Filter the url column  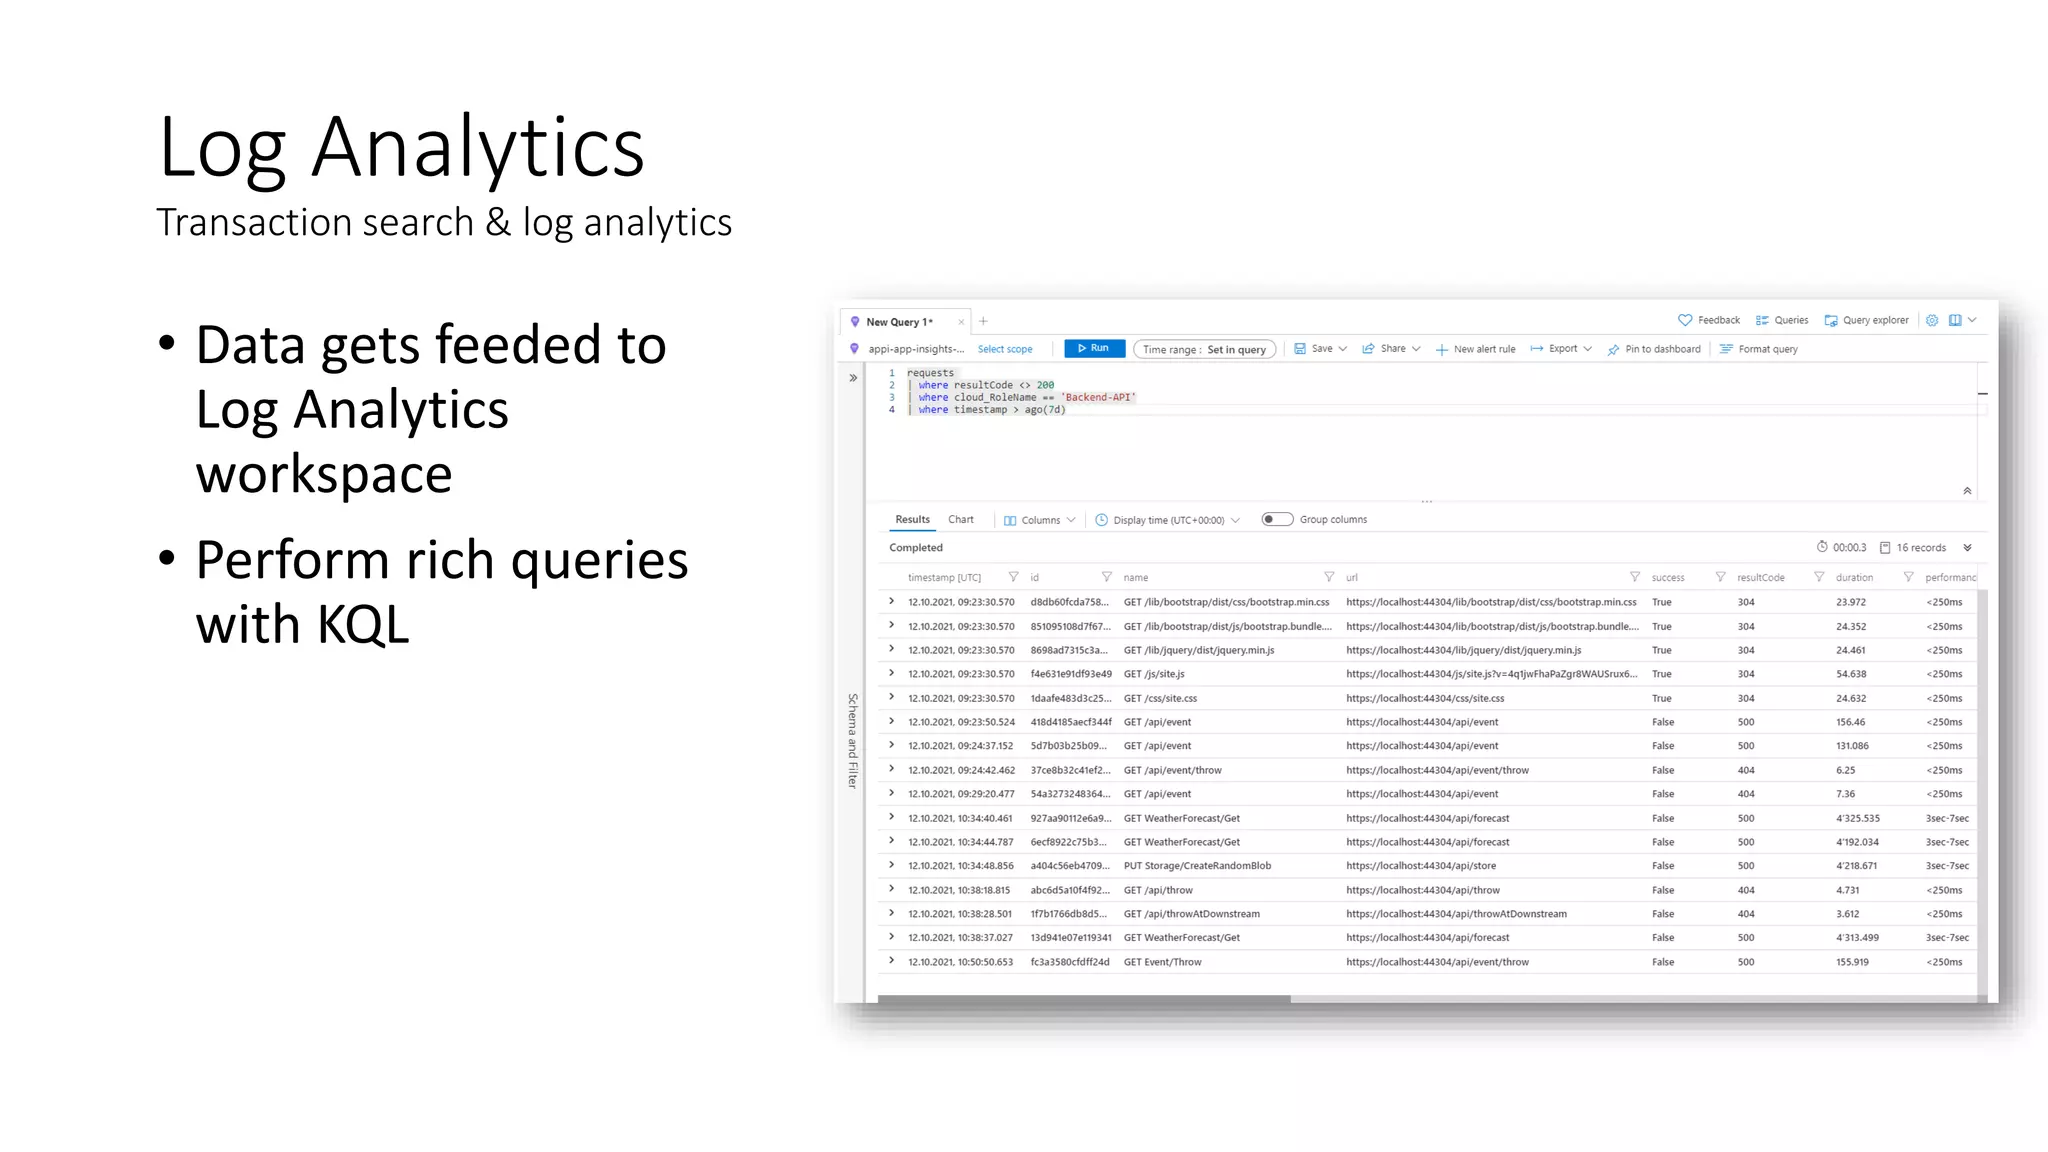pyautogui.click(x=1635, y=577)
